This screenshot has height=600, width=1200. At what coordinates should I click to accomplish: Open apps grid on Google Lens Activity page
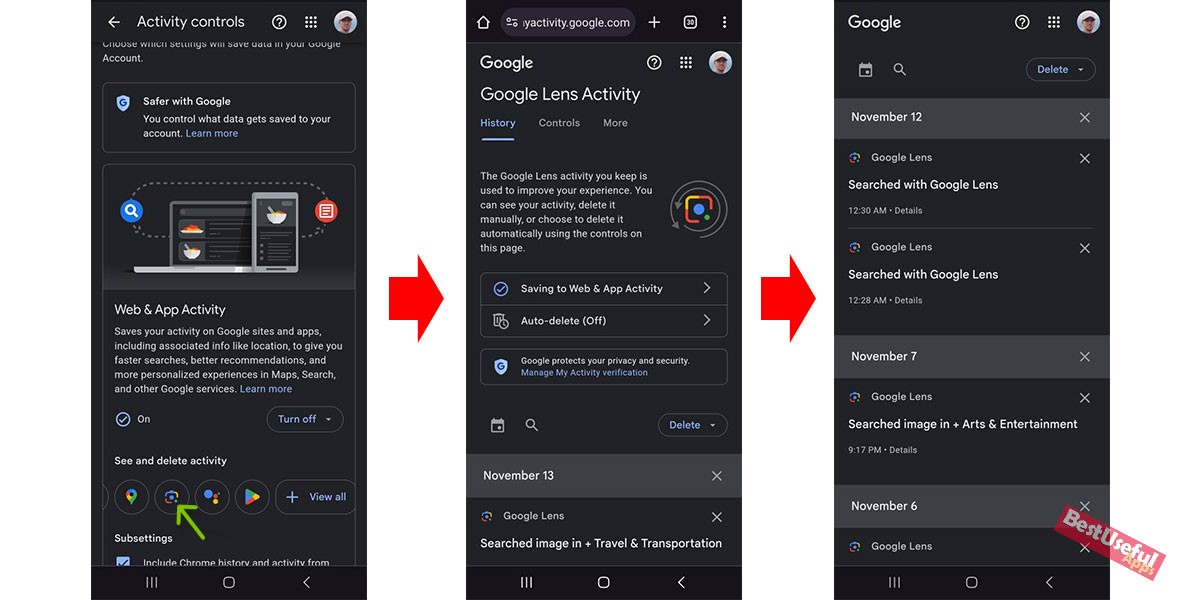[686, 63]
